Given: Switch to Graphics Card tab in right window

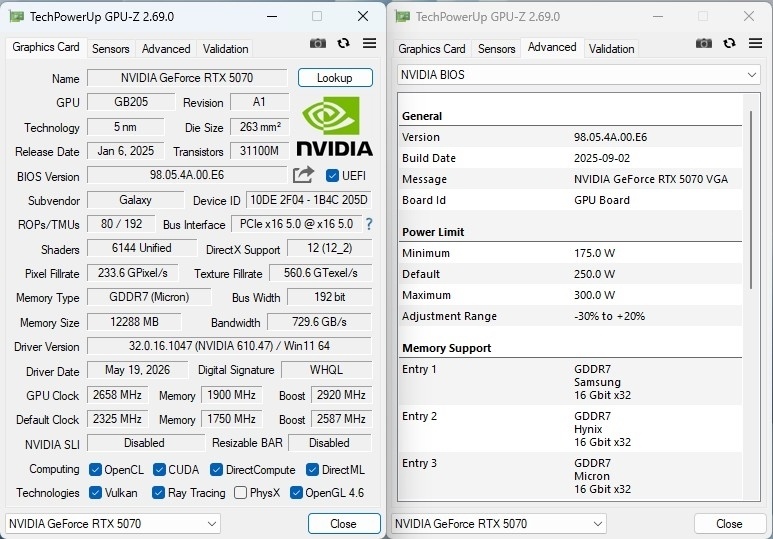Looking at the screenshot, I should (432, 49).
